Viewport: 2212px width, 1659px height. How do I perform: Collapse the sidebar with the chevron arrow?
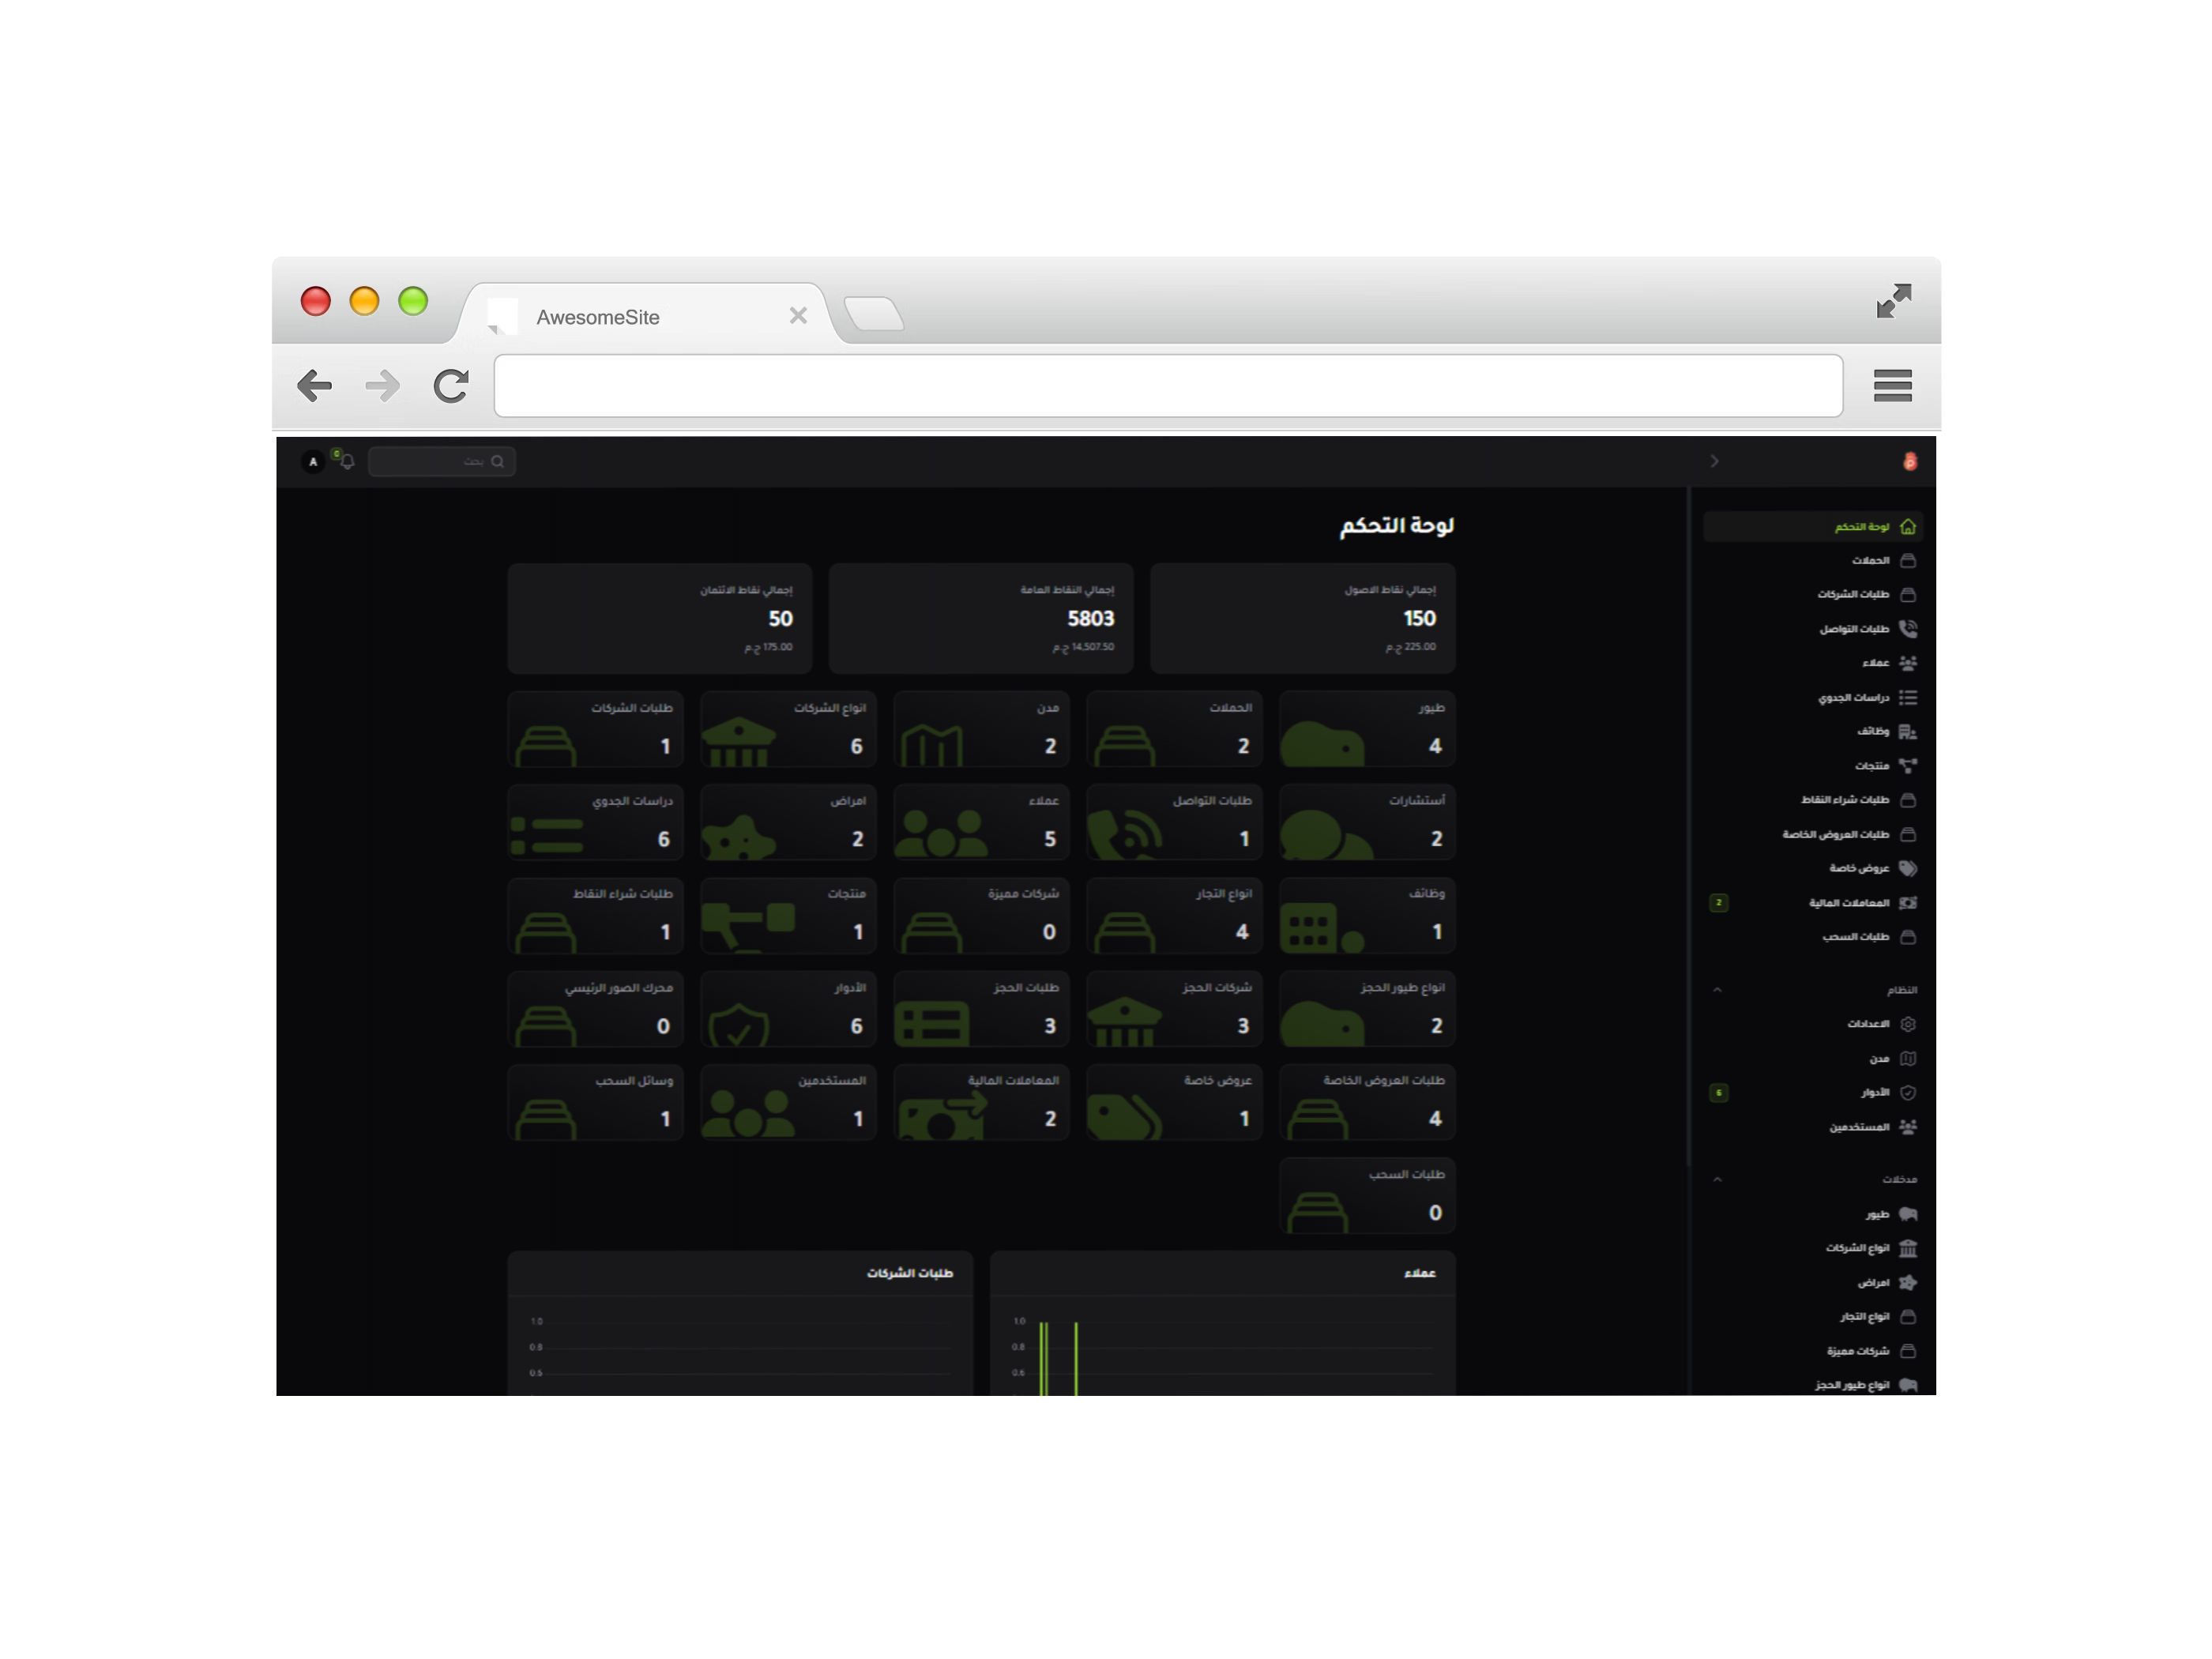[1715, 461]
